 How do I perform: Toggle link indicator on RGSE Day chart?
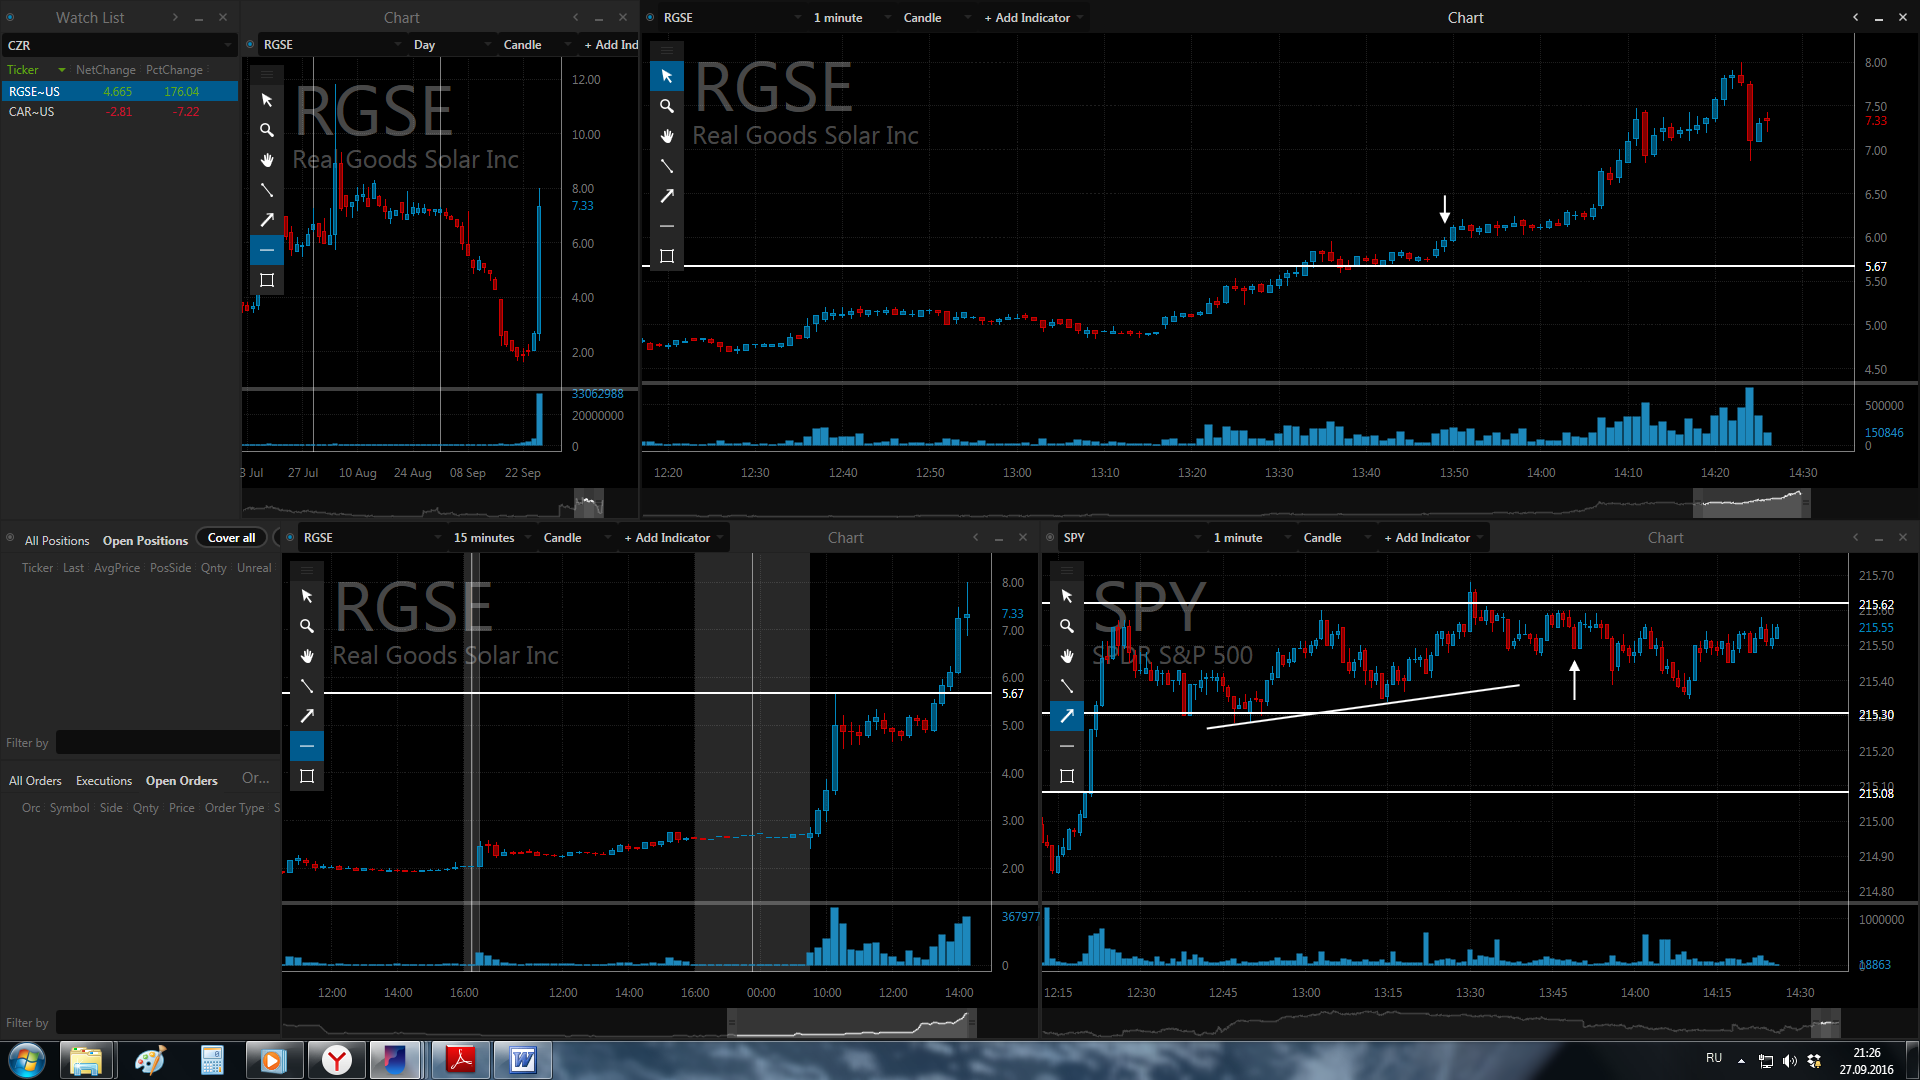click(250, 44)
